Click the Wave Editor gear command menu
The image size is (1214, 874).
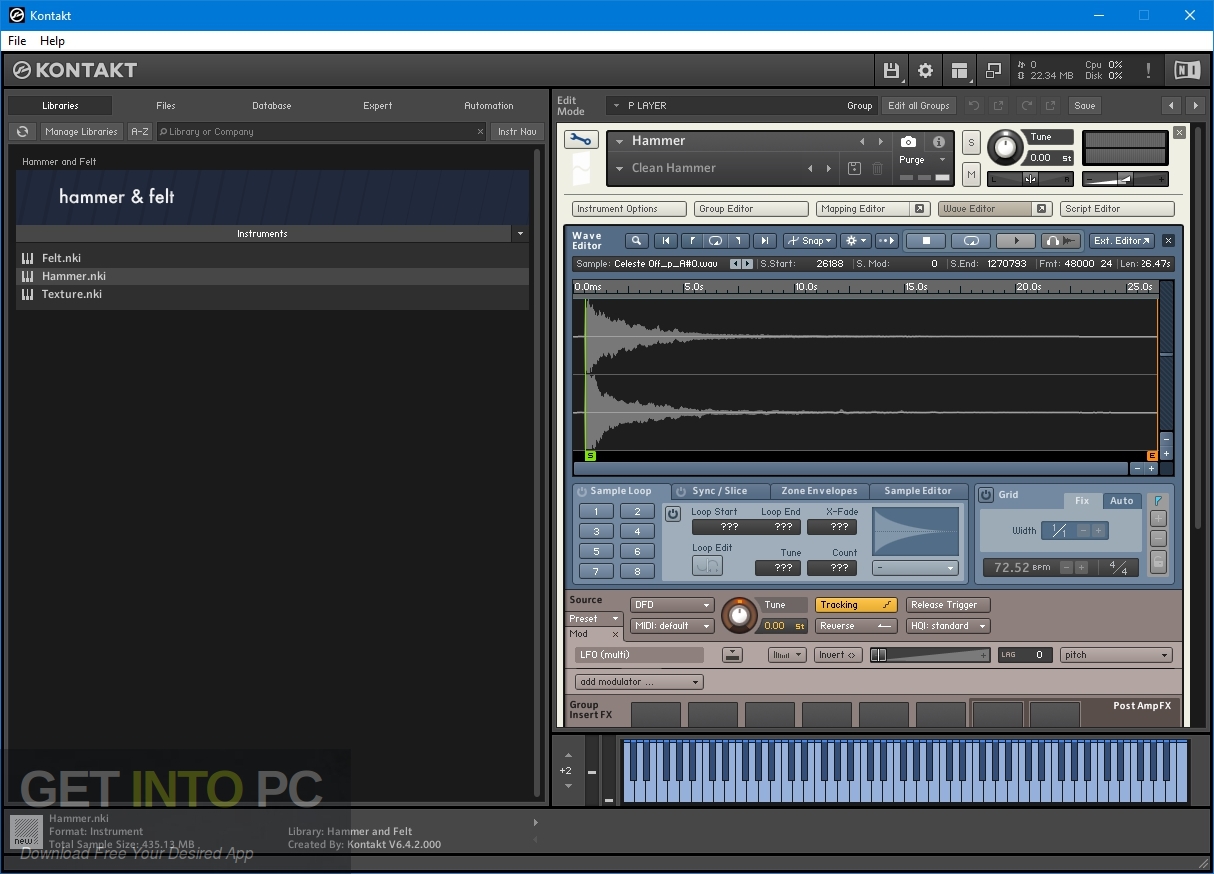coord(855,240)
